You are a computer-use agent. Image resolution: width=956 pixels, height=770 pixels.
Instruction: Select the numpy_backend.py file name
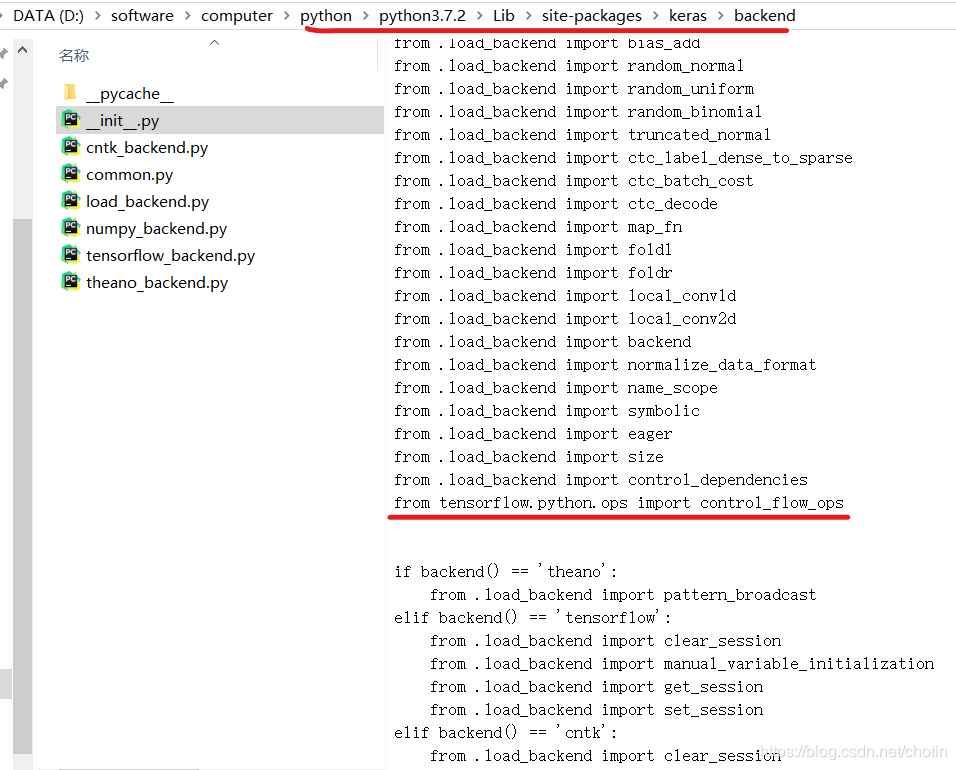[x=157, y=229]
